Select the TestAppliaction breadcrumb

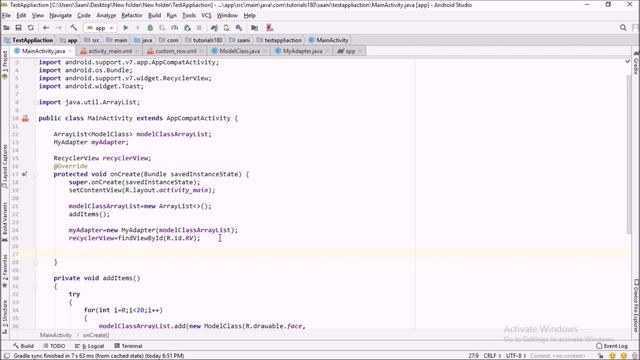pos(29,40)
